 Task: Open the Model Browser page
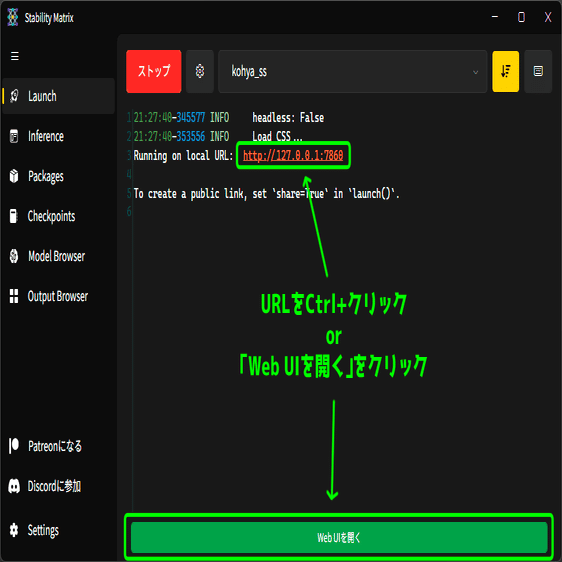click(58, 256)
